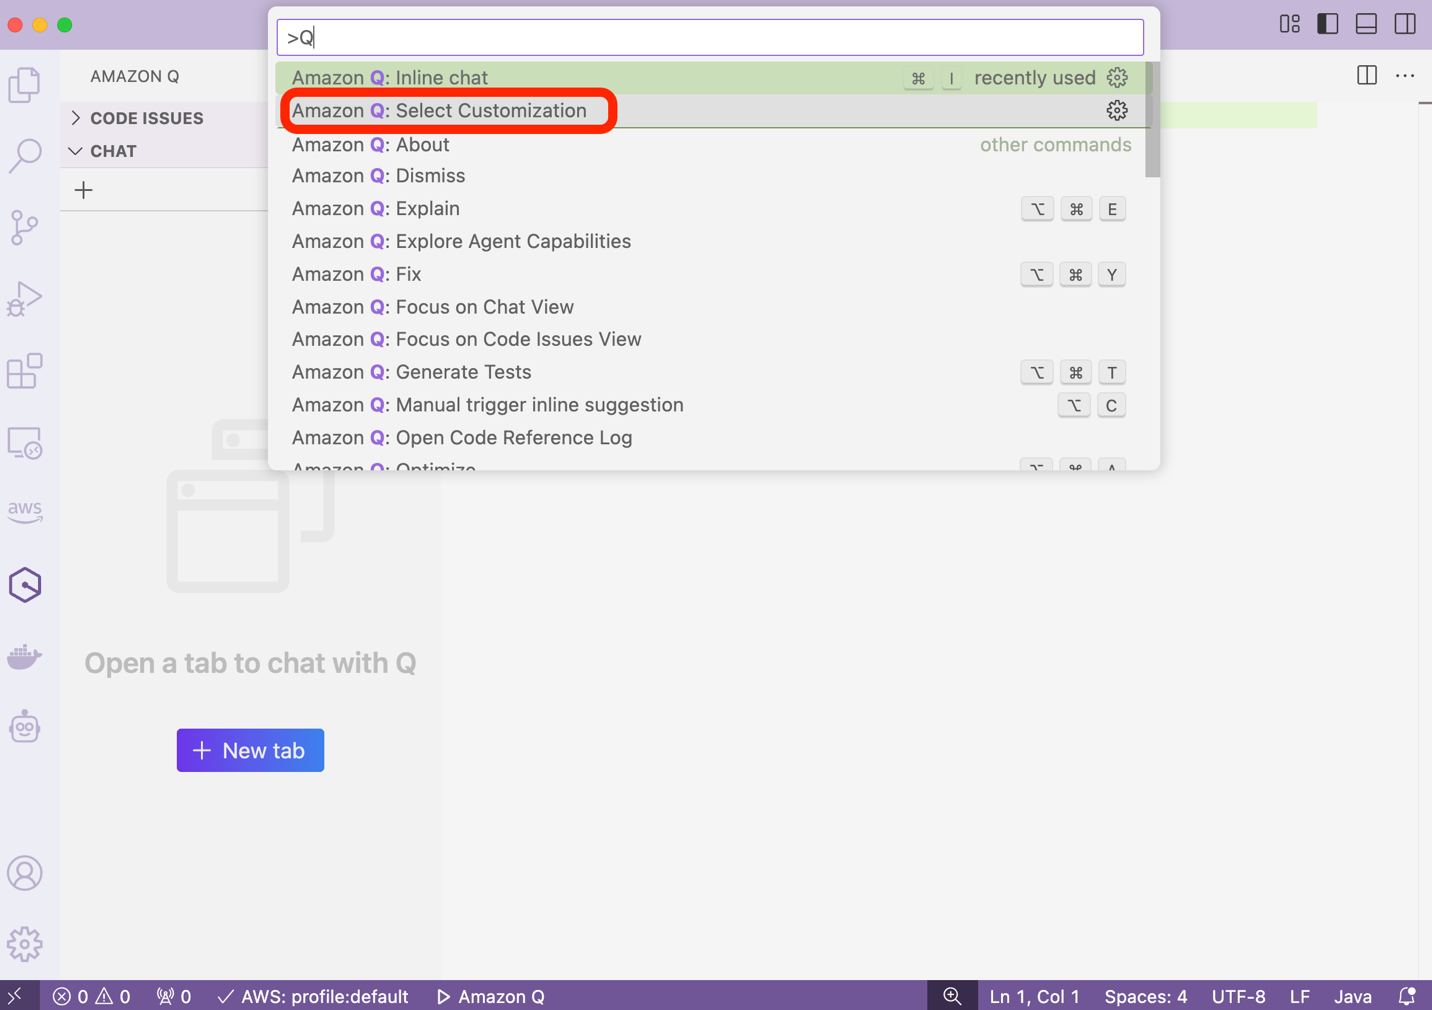Screen dimensions: 1432x1010
Task: Open notifications bell
Action: pos(1407,996)
